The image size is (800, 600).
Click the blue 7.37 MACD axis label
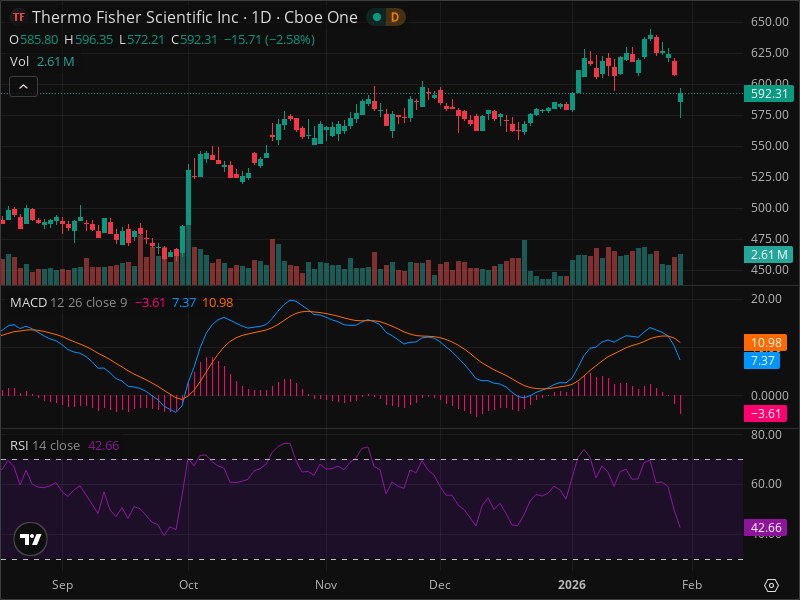(762, 361)
